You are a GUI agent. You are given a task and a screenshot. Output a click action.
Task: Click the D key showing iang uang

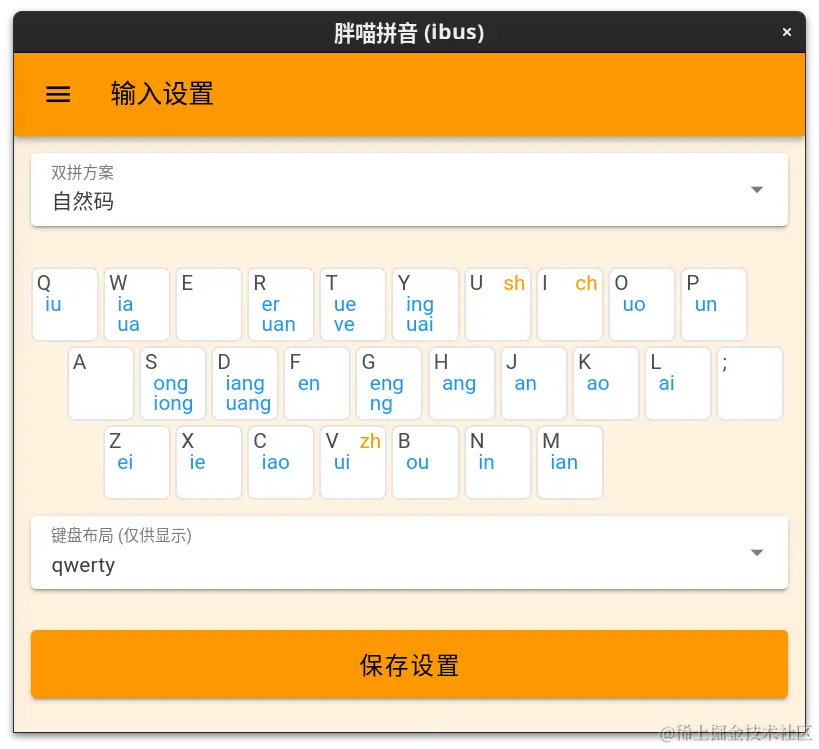(244, 383)
